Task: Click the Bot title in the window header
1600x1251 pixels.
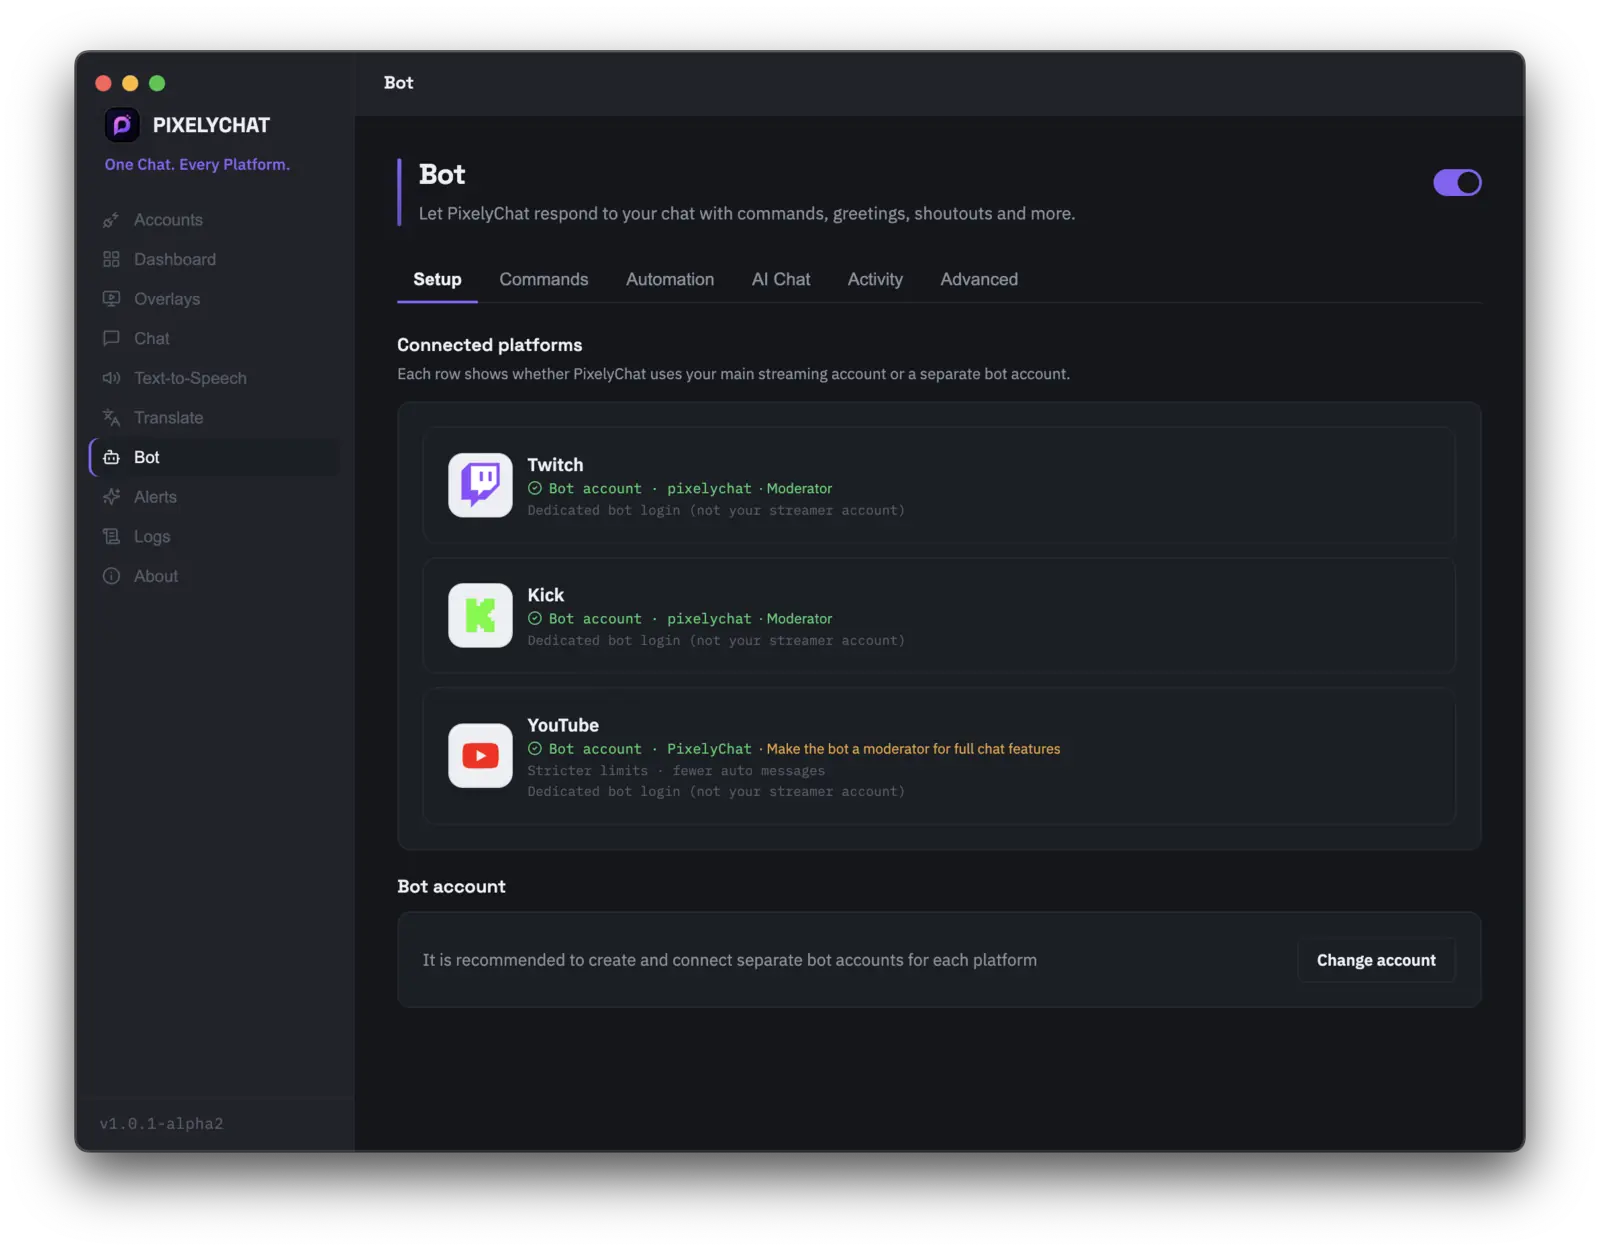Action: click(398, 83)
